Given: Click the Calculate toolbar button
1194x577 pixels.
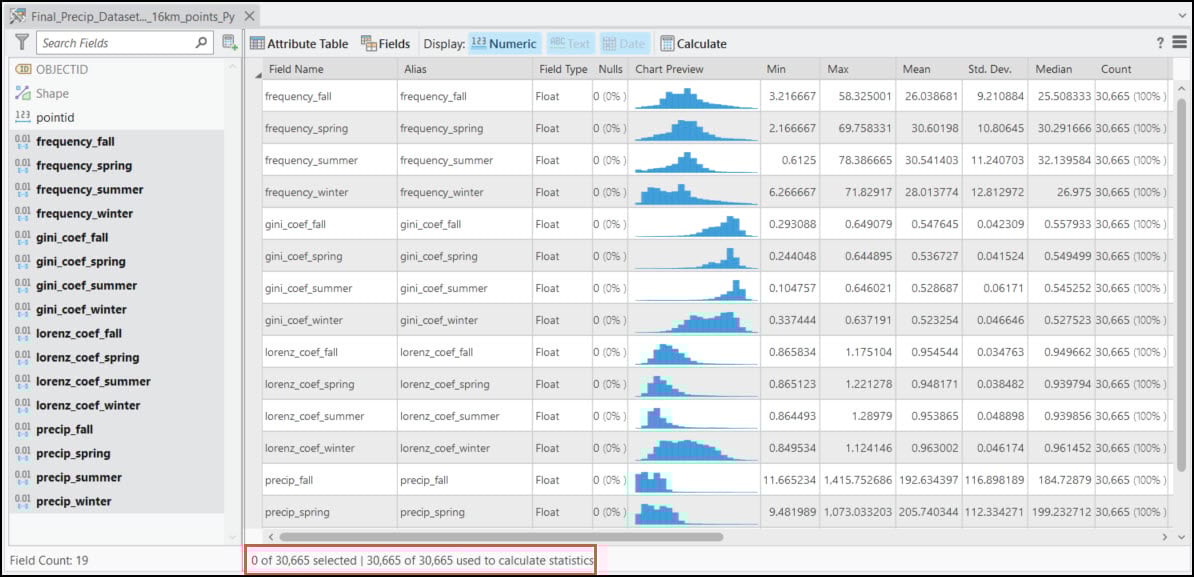Looking at the screenshot, I should [x=693, y=44].
